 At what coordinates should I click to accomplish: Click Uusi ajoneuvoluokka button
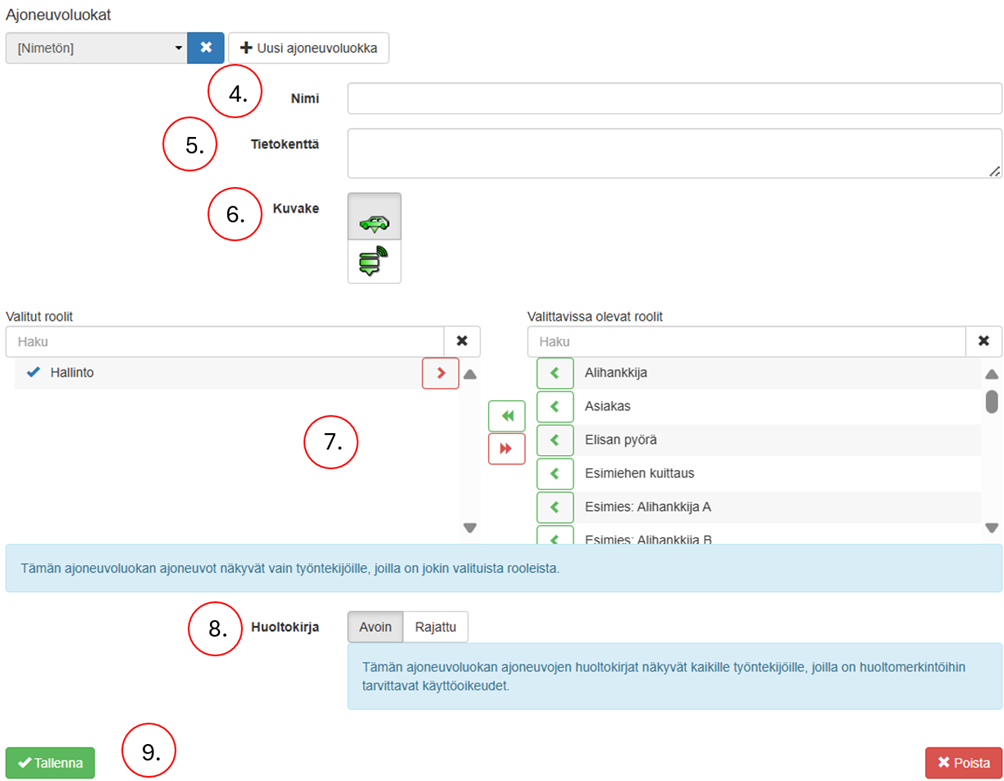point(308,47)
